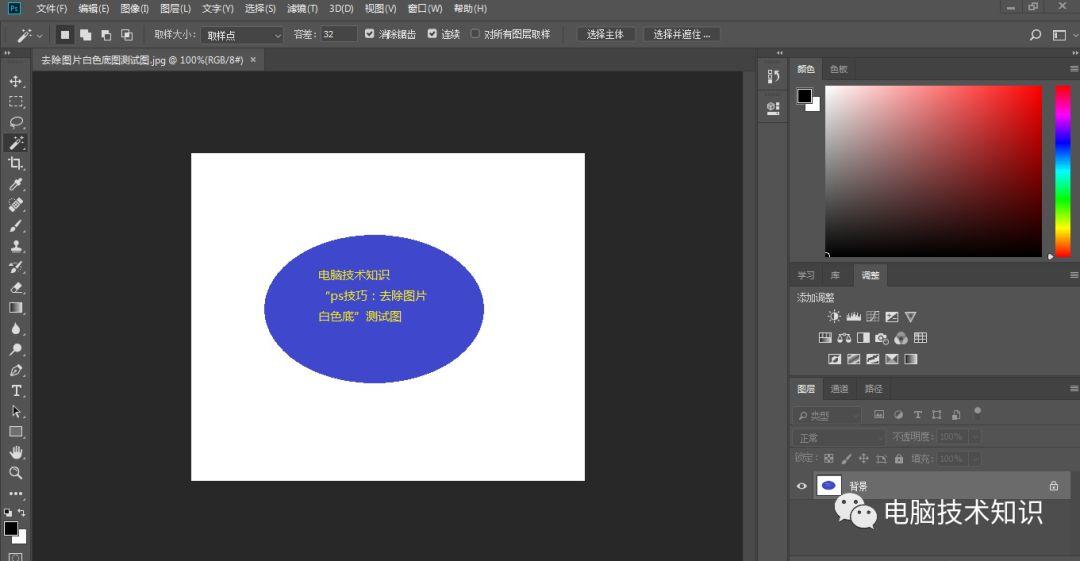Screen dimensions: 1080x561
Task: Open the 取样大小 sample size dropdown
Action: pos(242,35)
